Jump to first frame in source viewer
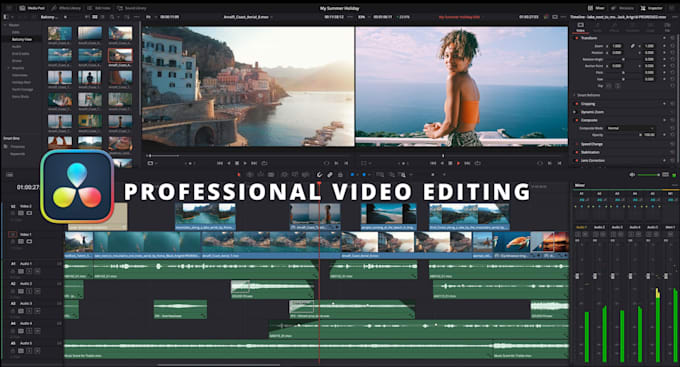This screenshot has width=680, height=367. tap(220, 164)
